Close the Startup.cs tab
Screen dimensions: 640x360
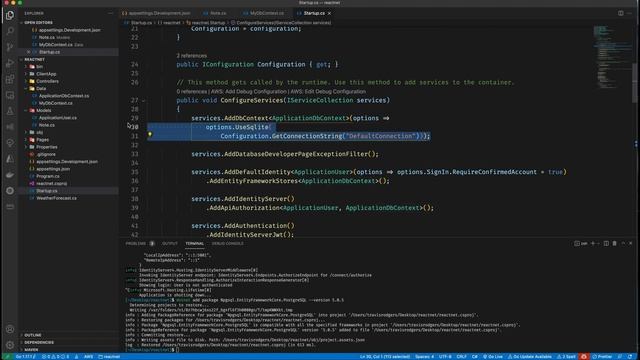[329, 13]
